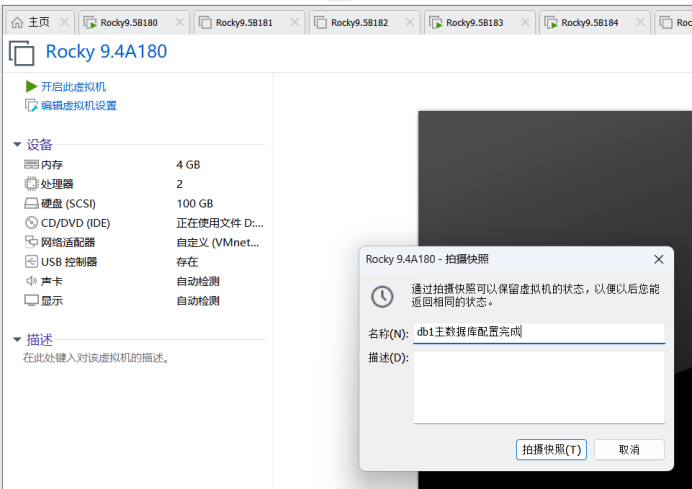692x489 pixels.
Task: Click the display (显示) monitor icon
Action: 31,301
